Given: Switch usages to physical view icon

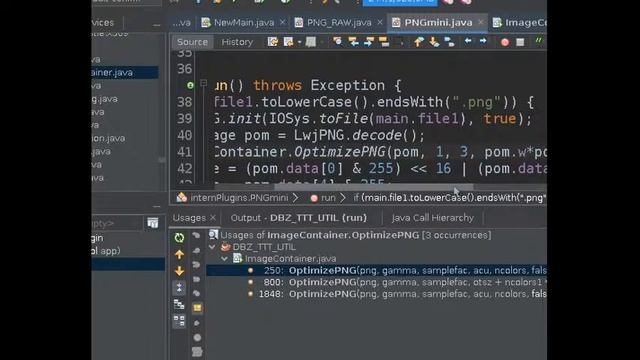Looking at the screenshot, I should 179,321.
